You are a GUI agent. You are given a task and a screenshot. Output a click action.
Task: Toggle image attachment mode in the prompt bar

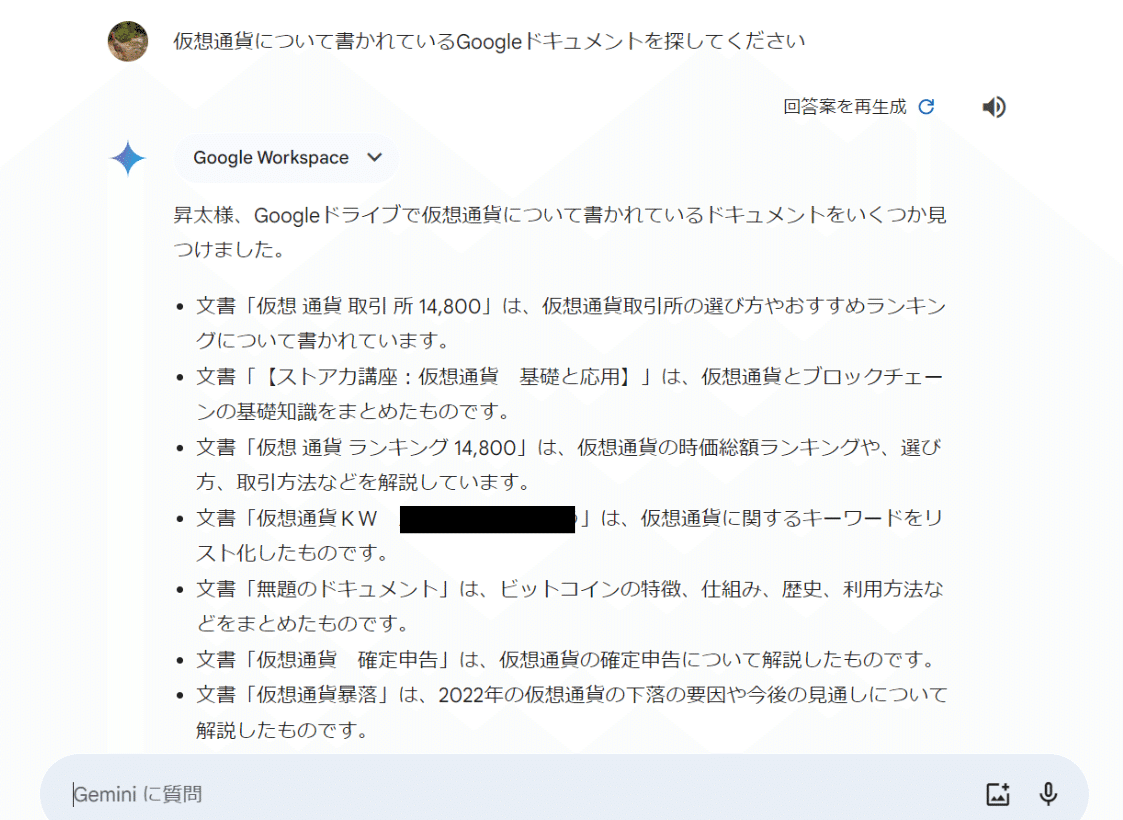997,793
